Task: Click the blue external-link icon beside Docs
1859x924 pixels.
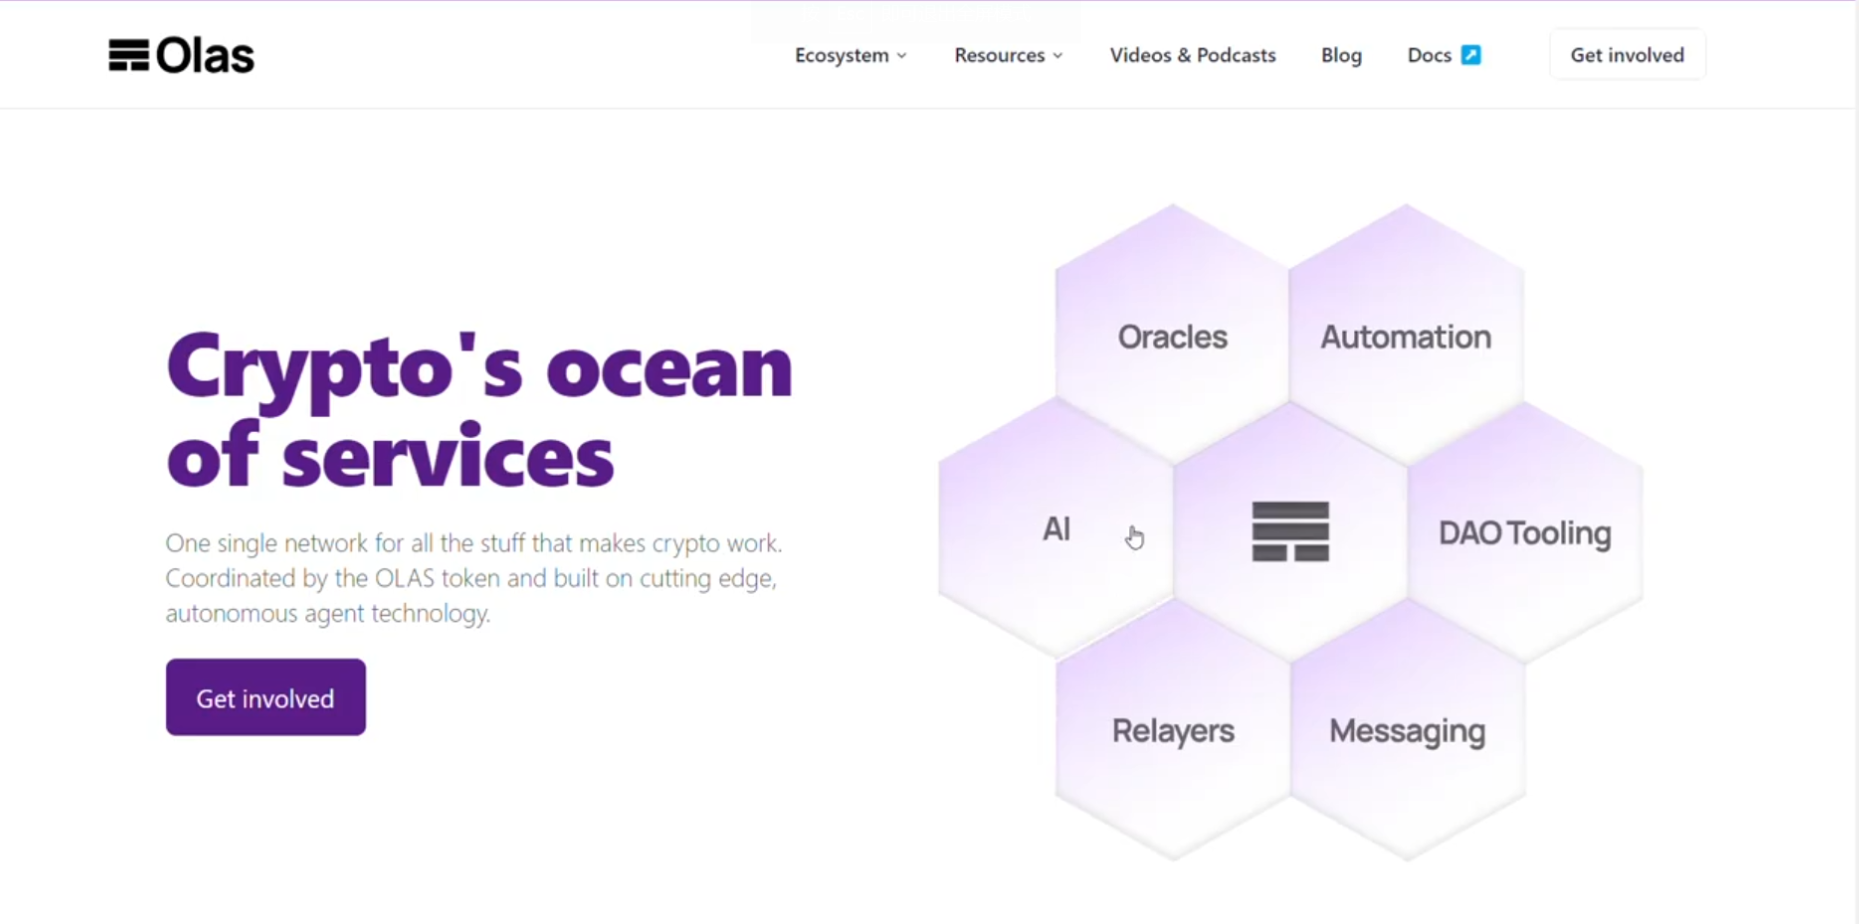Action: click(x=1471, y=55)
